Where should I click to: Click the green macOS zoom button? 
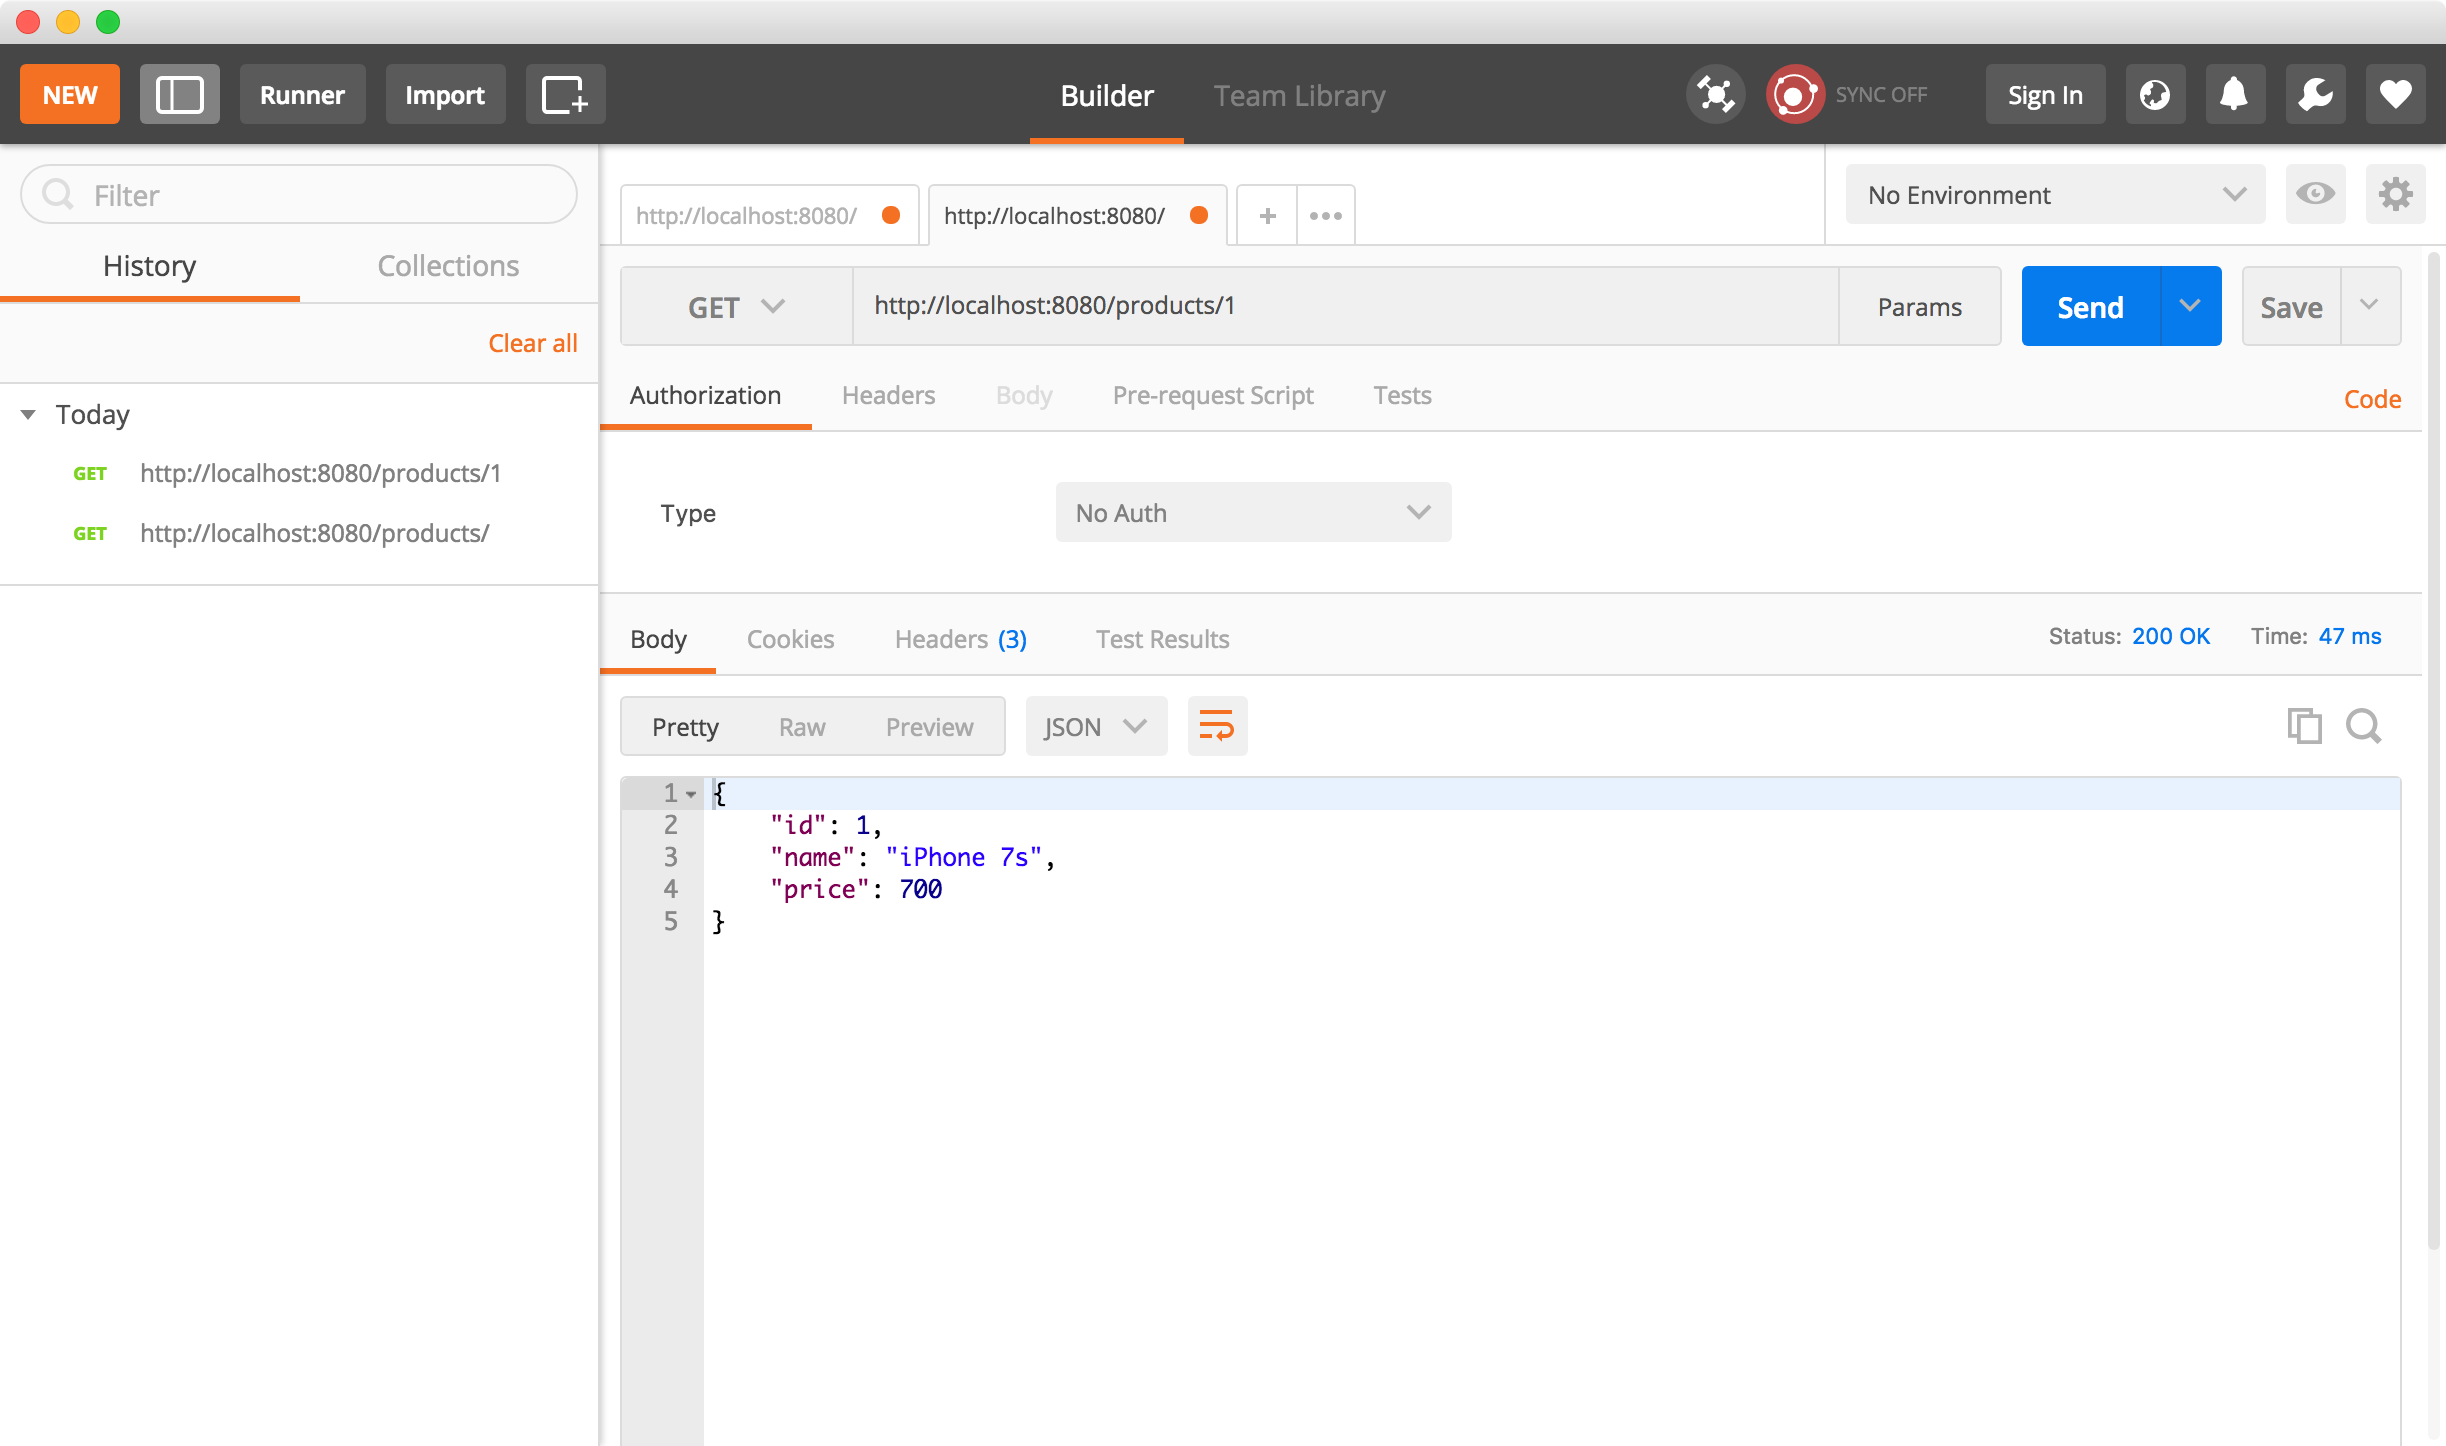(x=108, y=22)
